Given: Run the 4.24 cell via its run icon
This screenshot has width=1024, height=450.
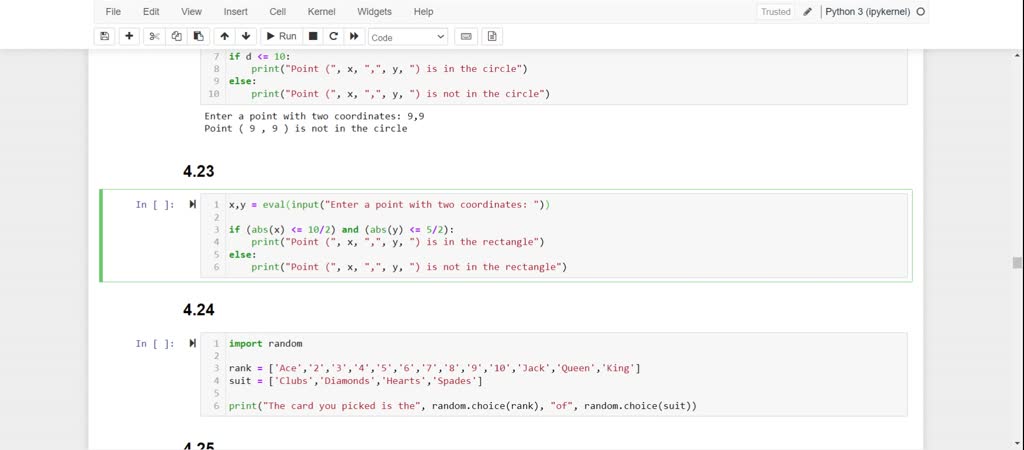Looking at the screenshot, I should [x=192, y=344].
